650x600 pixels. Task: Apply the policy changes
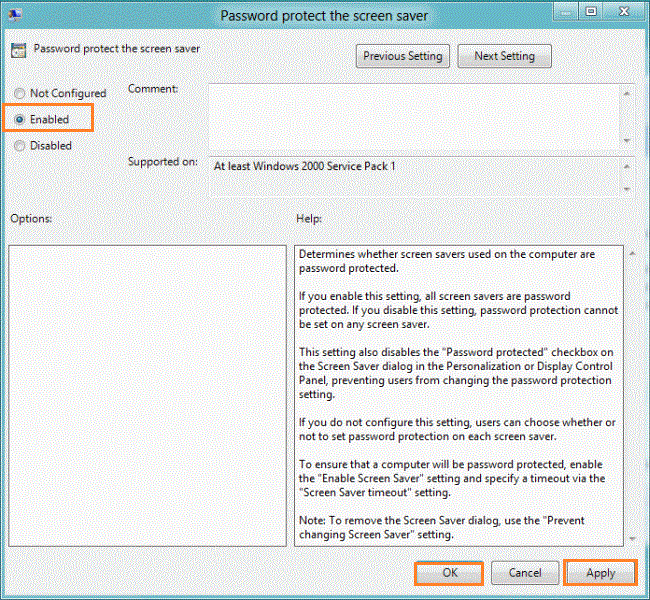(600, 573)
